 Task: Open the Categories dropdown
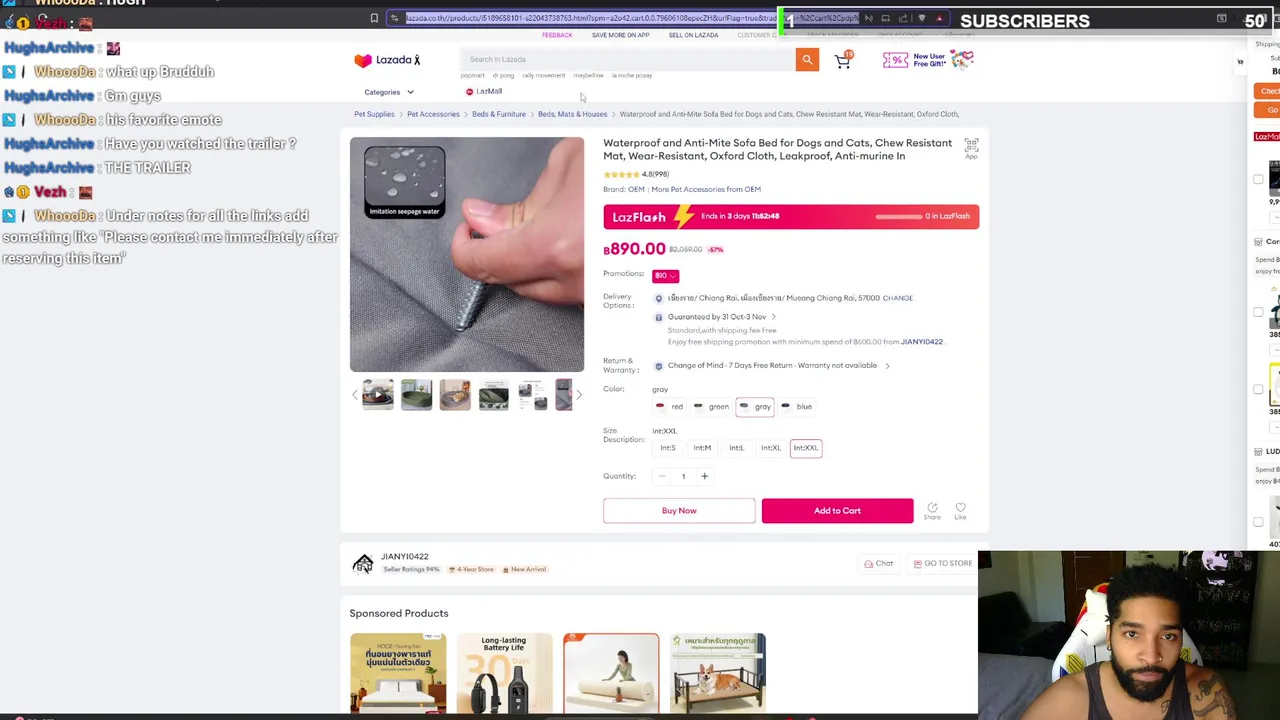389,92
